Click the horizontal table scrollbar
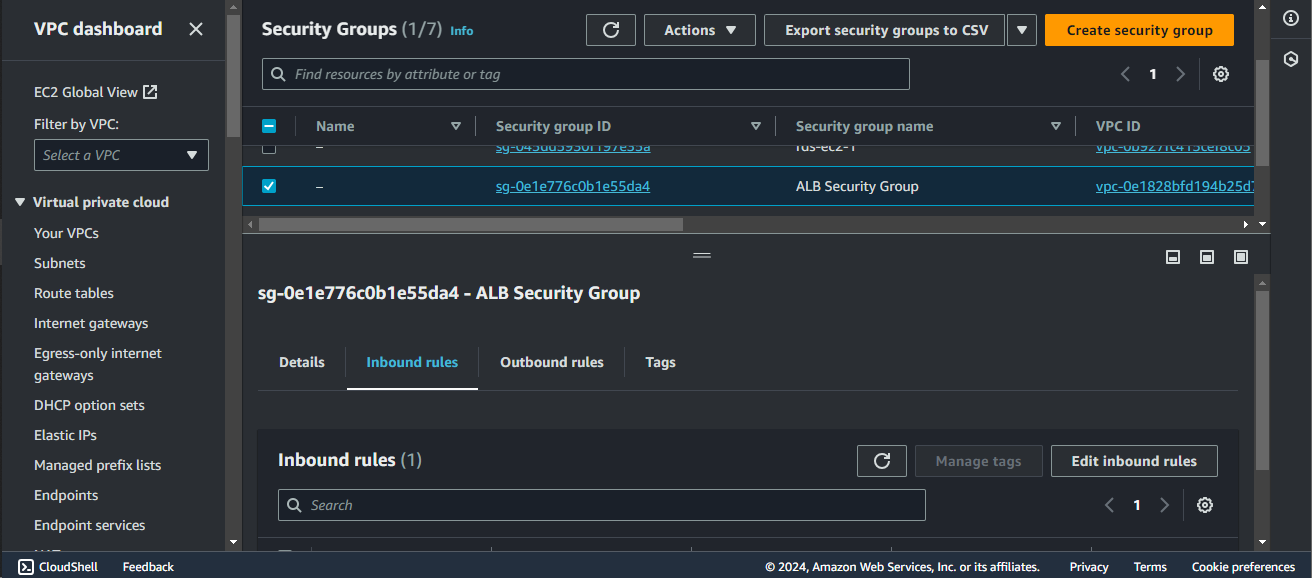Viewport: 1312px width, 578px height. pyautogui.click(x=470, y=225)
